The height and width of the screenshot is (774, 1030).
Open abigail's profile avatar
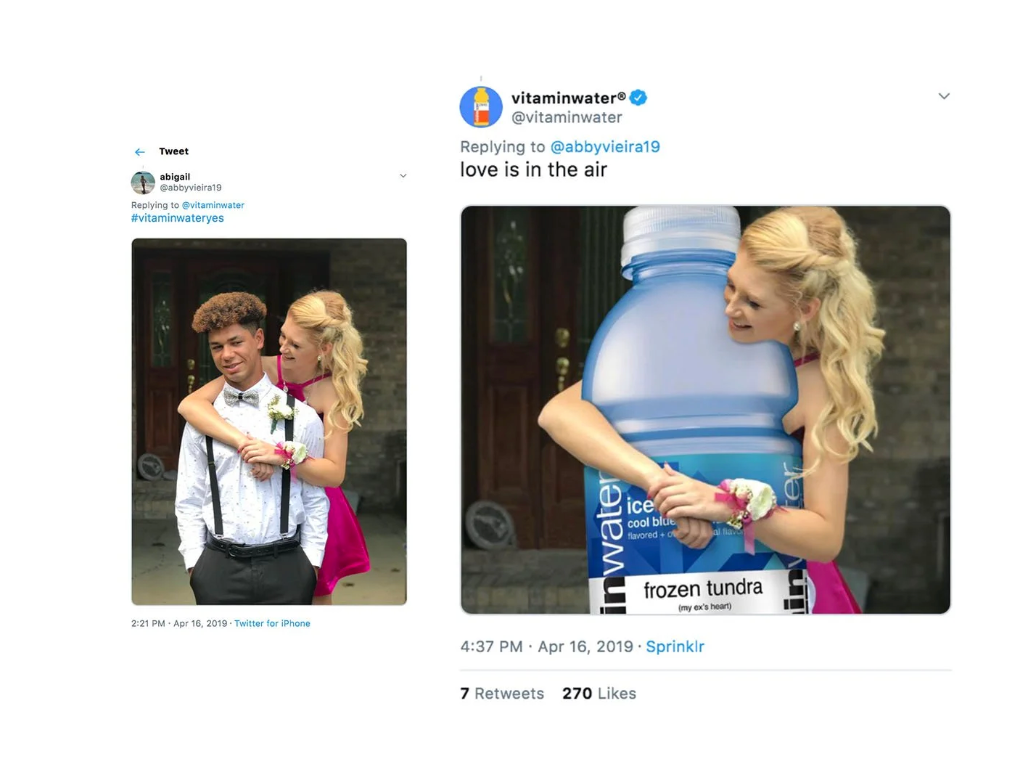coord(143,183)
